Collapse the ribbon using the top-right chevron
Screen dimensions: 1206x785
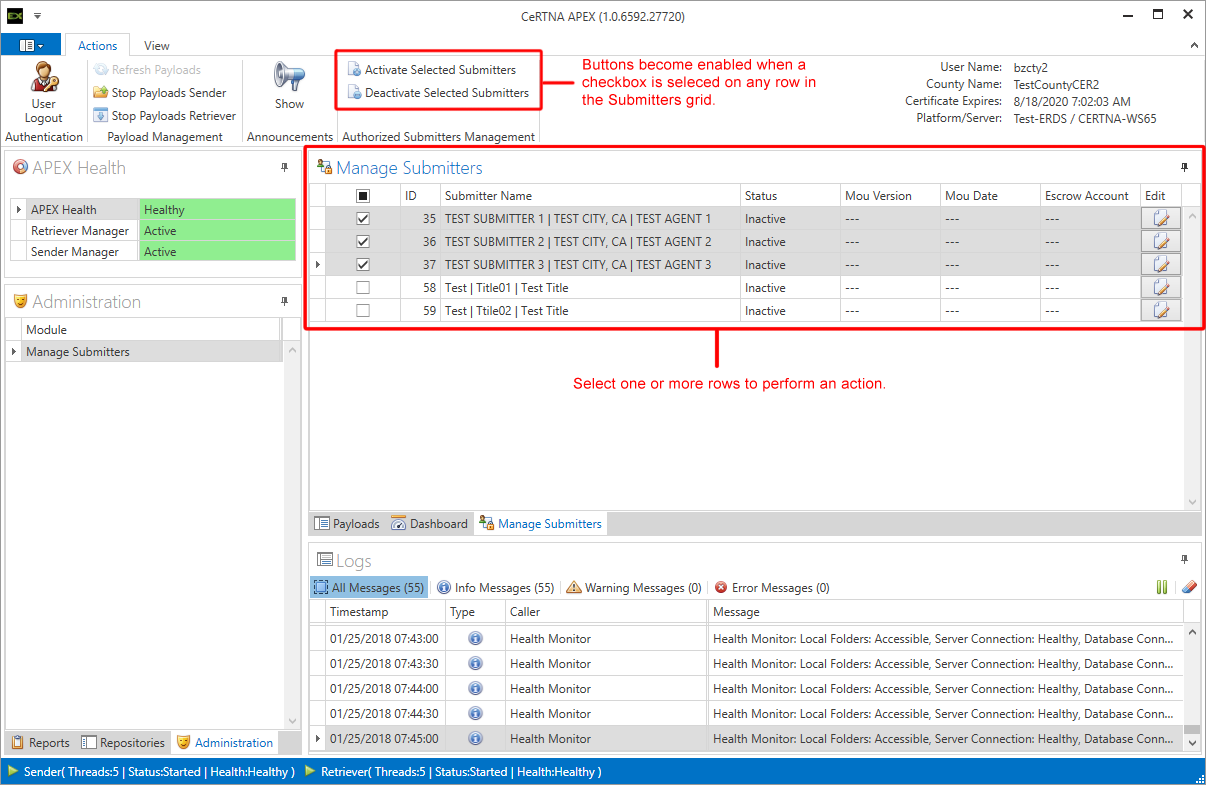pyautogui.click(x=1192, y=46)
